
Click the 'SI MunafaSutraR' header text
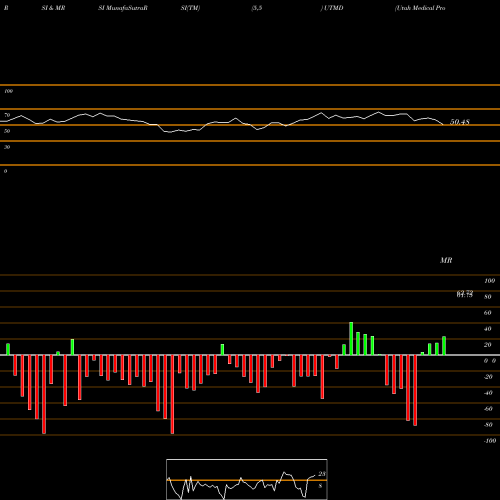point(123,8)
